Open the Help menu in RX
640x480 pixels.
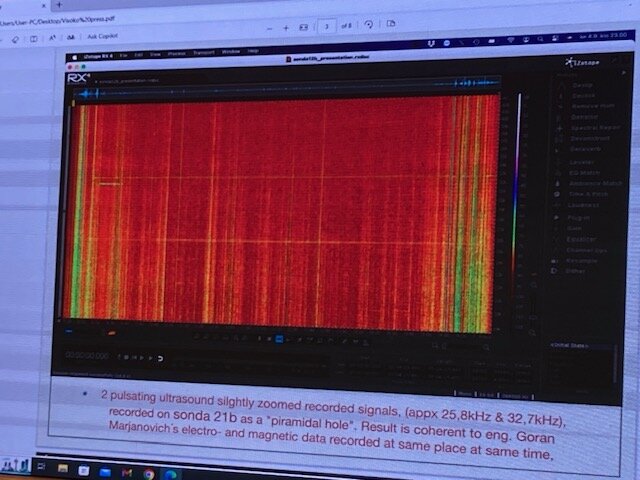(253, 51)
